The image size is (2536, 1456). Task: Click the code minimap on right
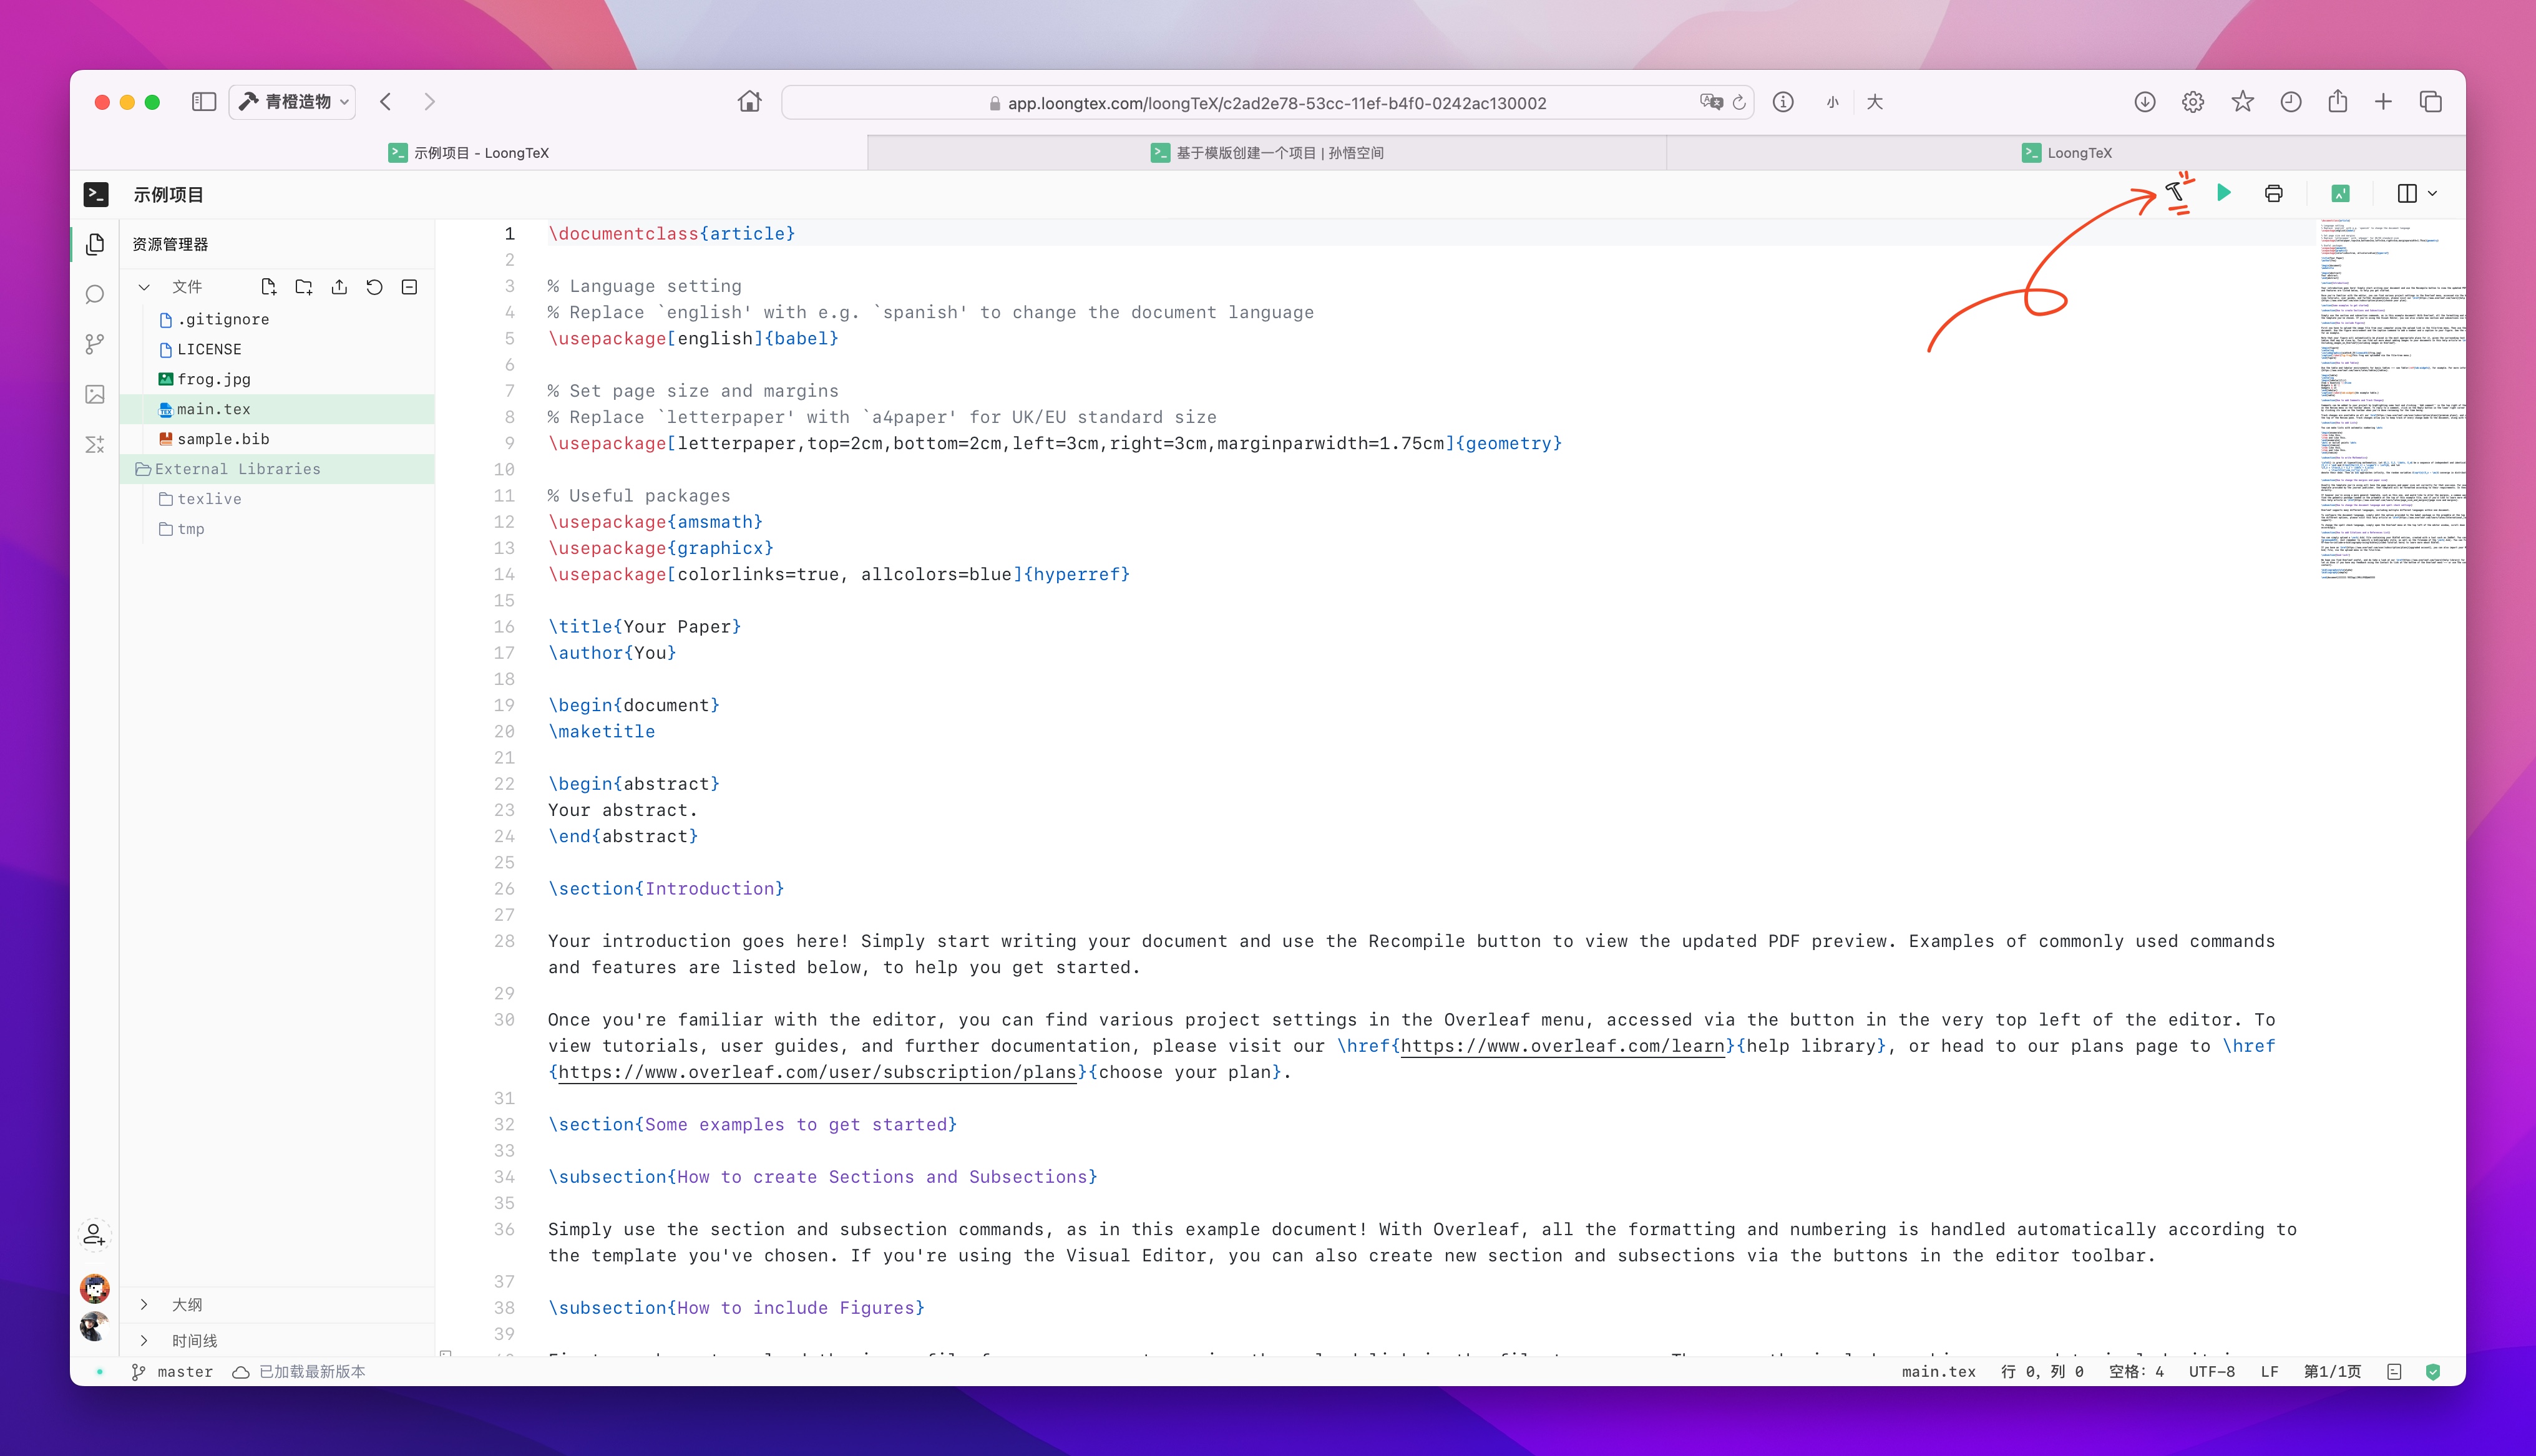tap(2390, 400)
